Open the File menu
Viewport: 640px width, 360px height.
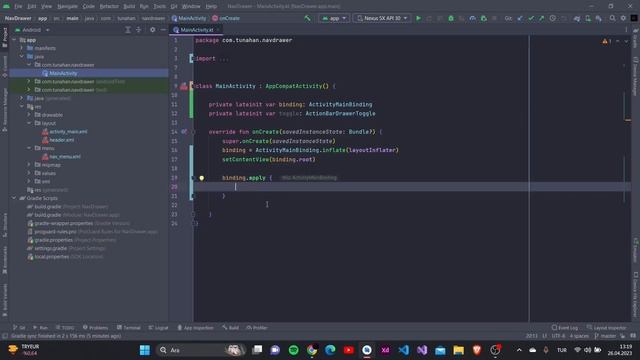18,6
